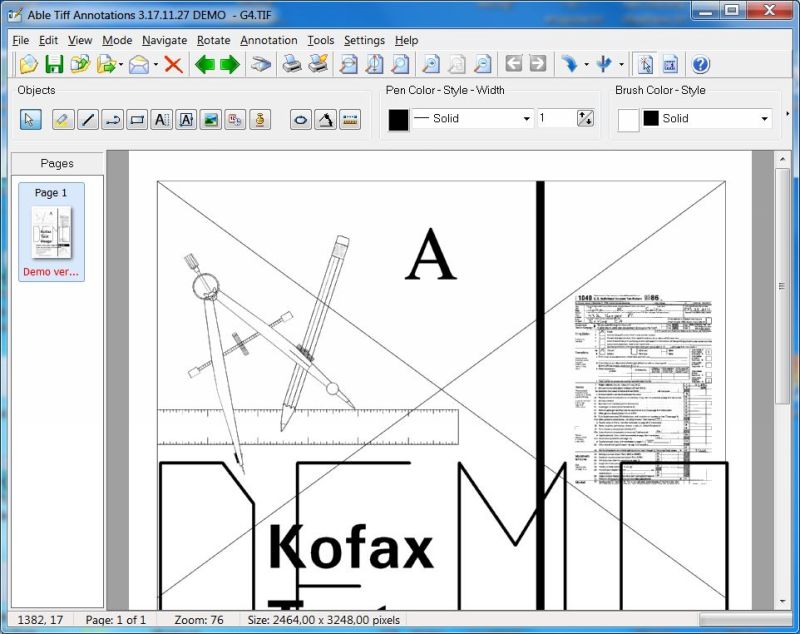This screenshot has width=800, height=634.
Task: Click the export document icon with green arrow
Action: click(x=107, y=65)
